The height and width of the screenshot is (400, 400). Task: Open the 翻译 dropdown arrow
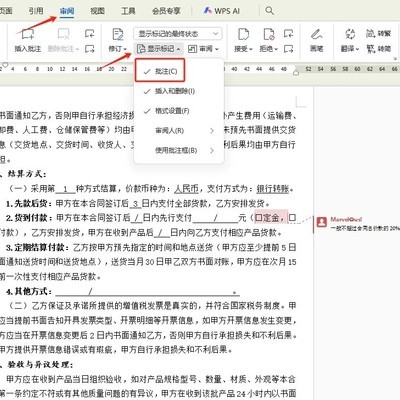pos(357,49)
